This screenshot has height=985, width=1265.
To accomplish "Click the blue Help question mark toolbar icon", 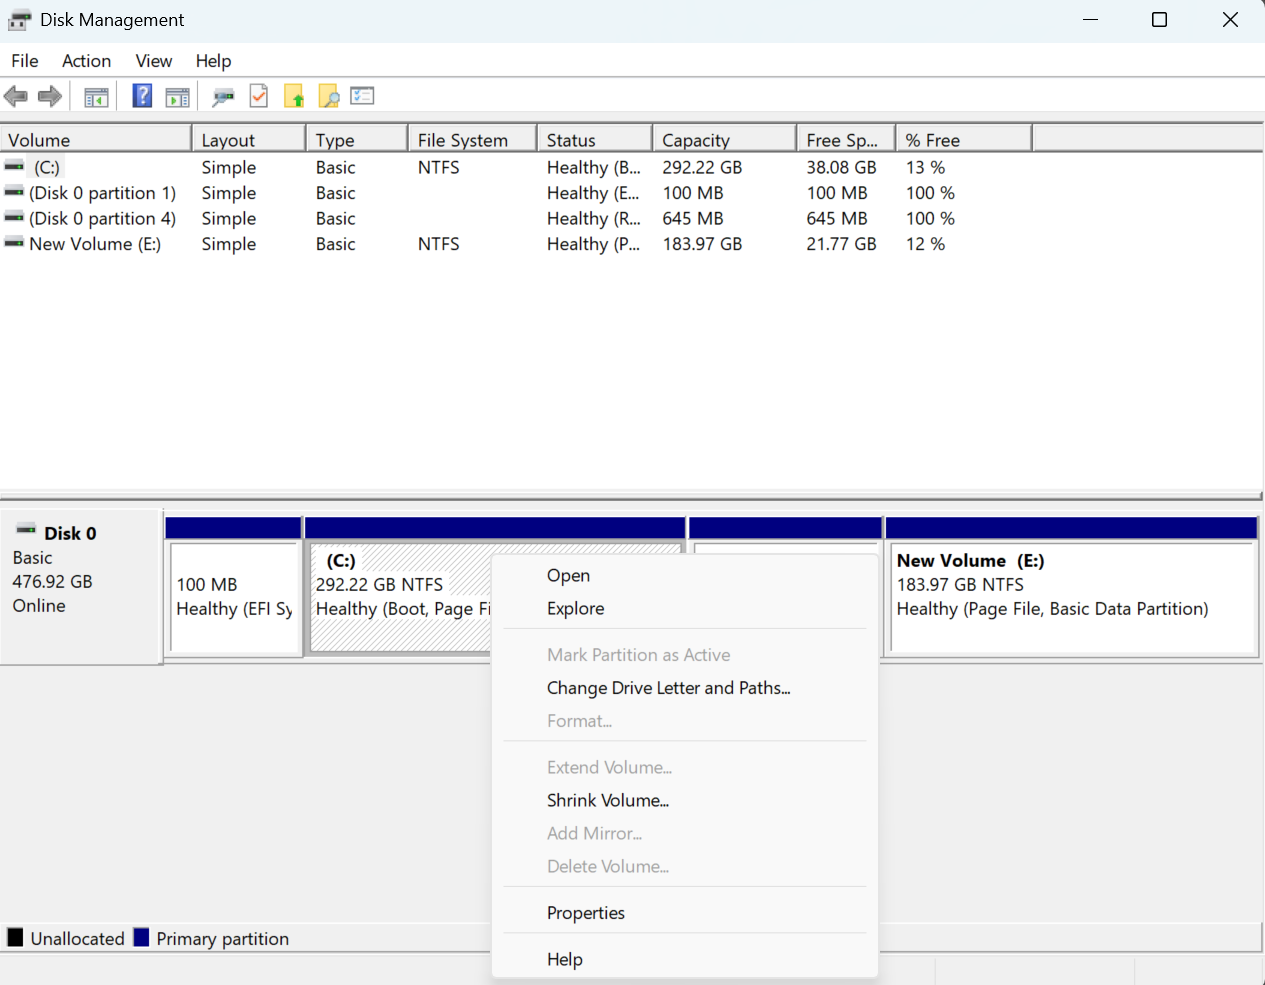I will [142, 96].
